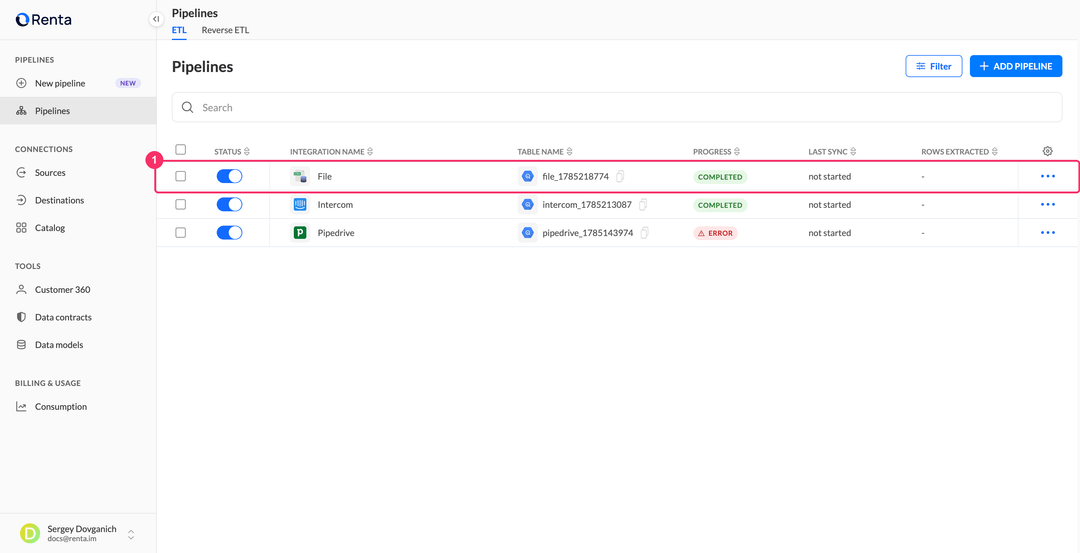Viewport: 1080px width, 553px height.
Task: Click the table name file_1785218774
Action: pyautogui.click(x=576, y=176)
